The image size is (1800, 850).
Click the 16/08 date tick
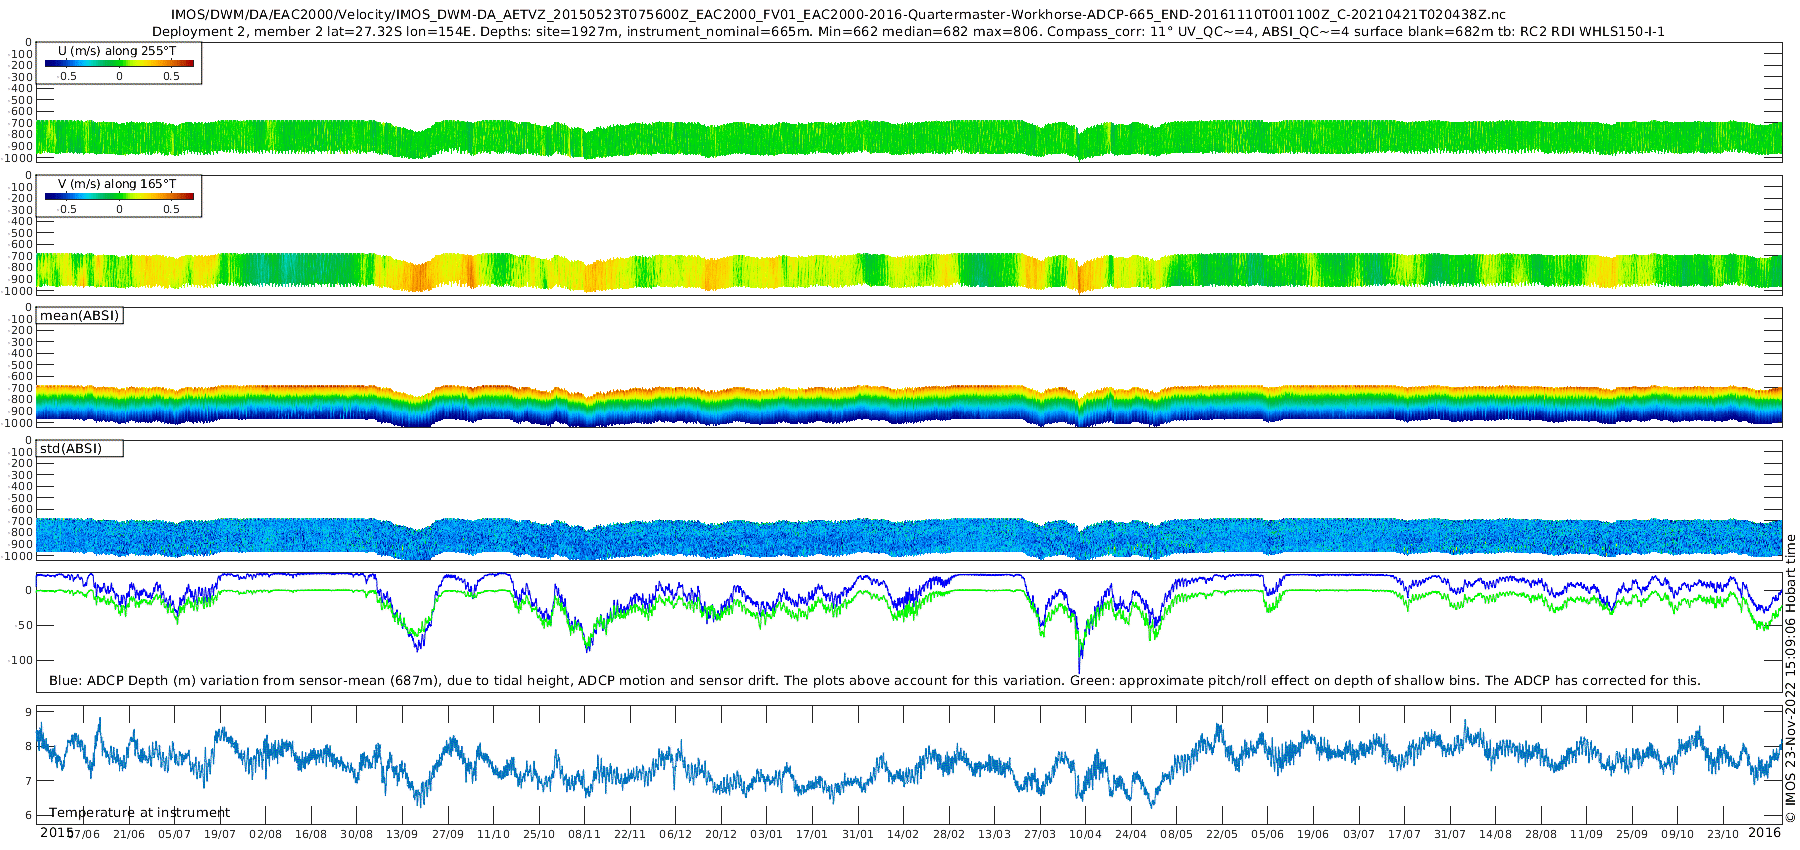click(x=311, y=834)
